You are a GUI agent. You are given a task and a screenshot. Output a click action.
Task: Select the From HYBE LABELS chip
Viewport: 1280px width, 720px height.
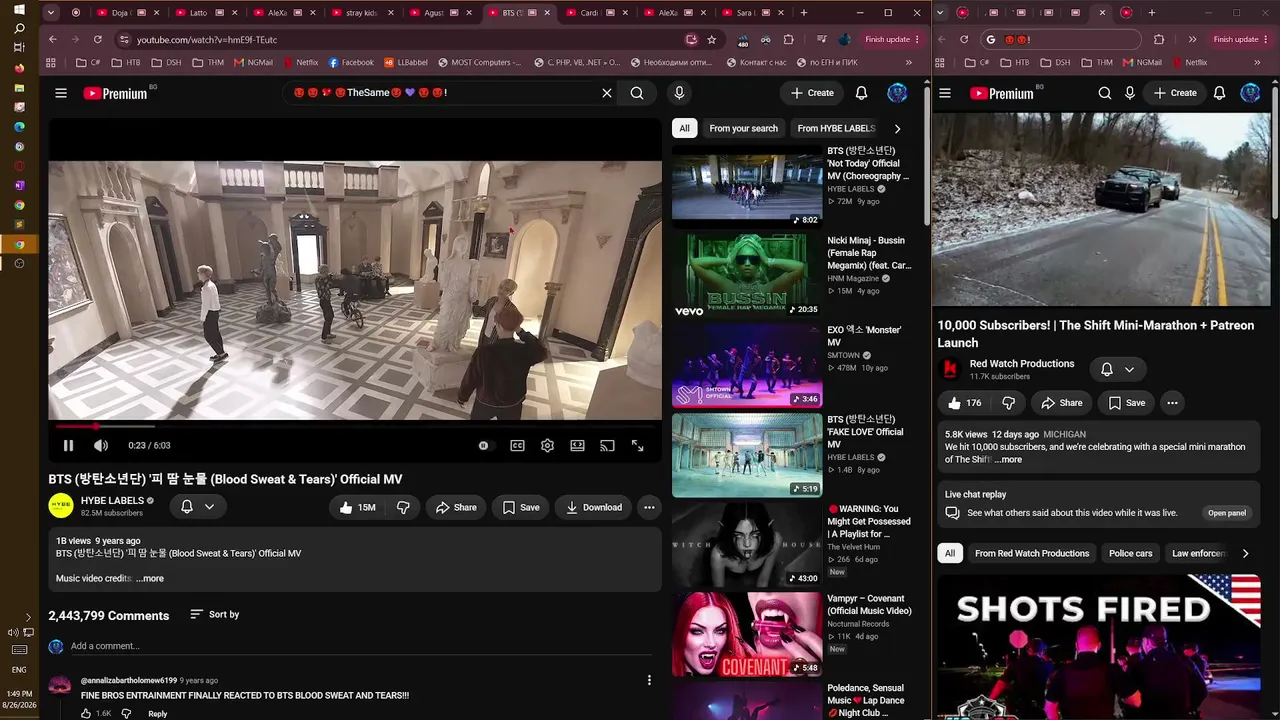[x=836, y=129]
